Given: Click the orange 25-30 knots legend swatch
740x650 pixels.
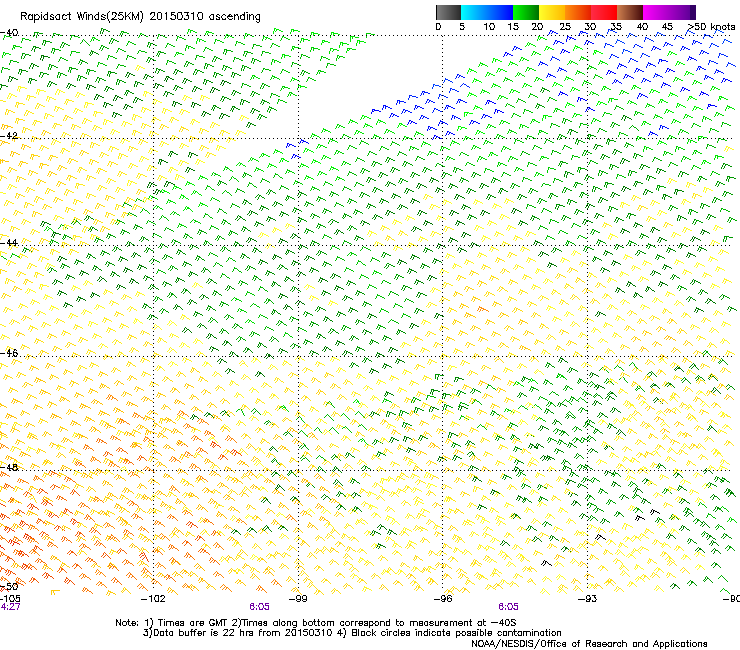Looking at the screenshot, I should click(578, 12).
